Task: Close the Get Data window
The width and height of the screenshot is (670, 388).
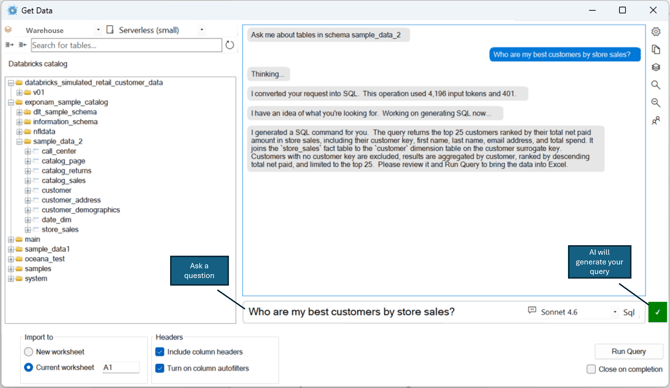Action: 653,10
